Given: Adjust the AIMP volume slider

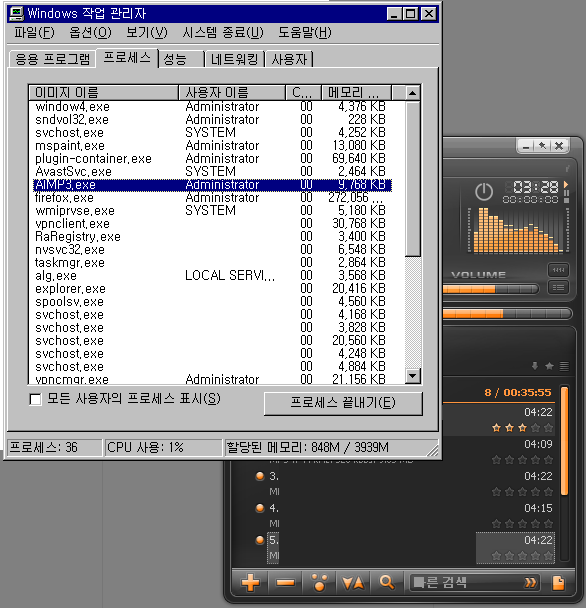Looking at the screenshot, I should (490, 289).
